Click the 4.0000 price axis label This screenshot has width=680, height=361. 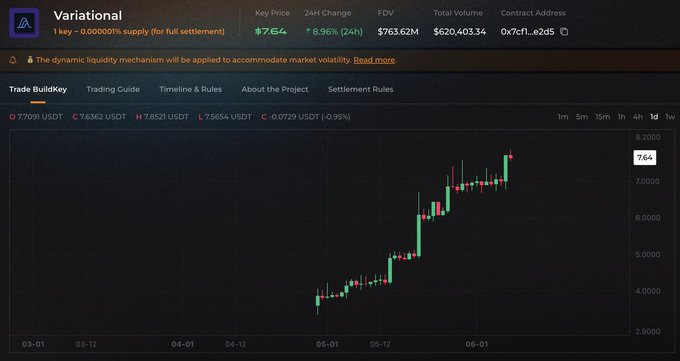(x=647, y=291)
